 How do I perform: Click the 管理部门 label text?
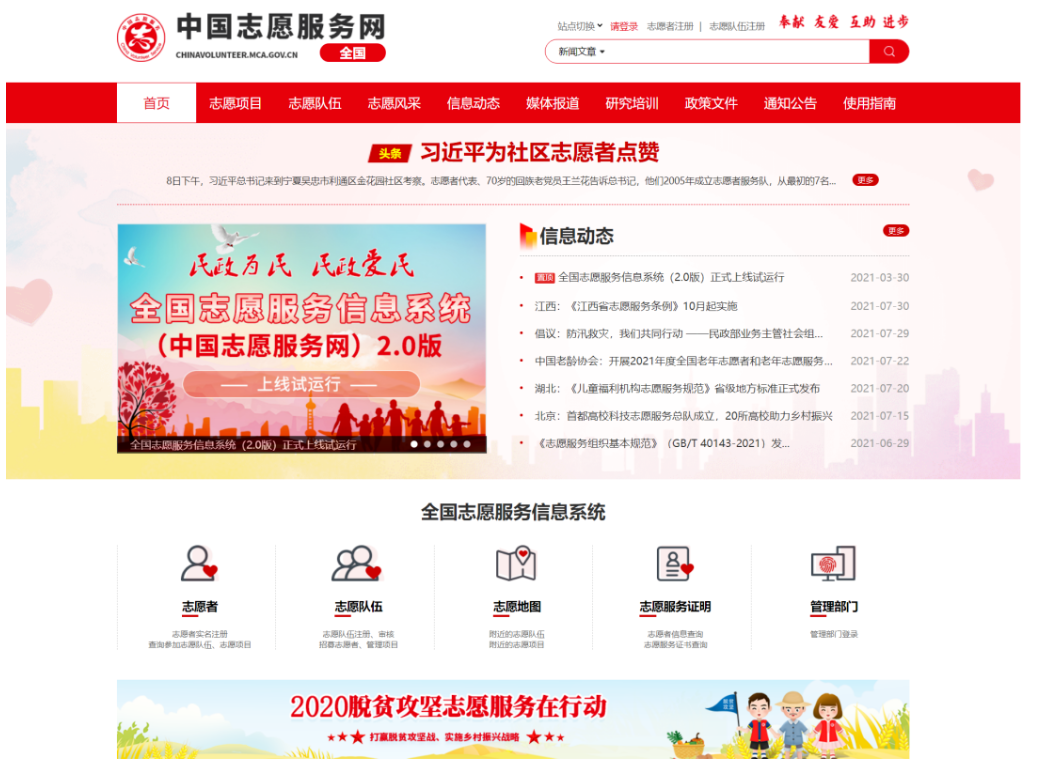pos(833,606)
